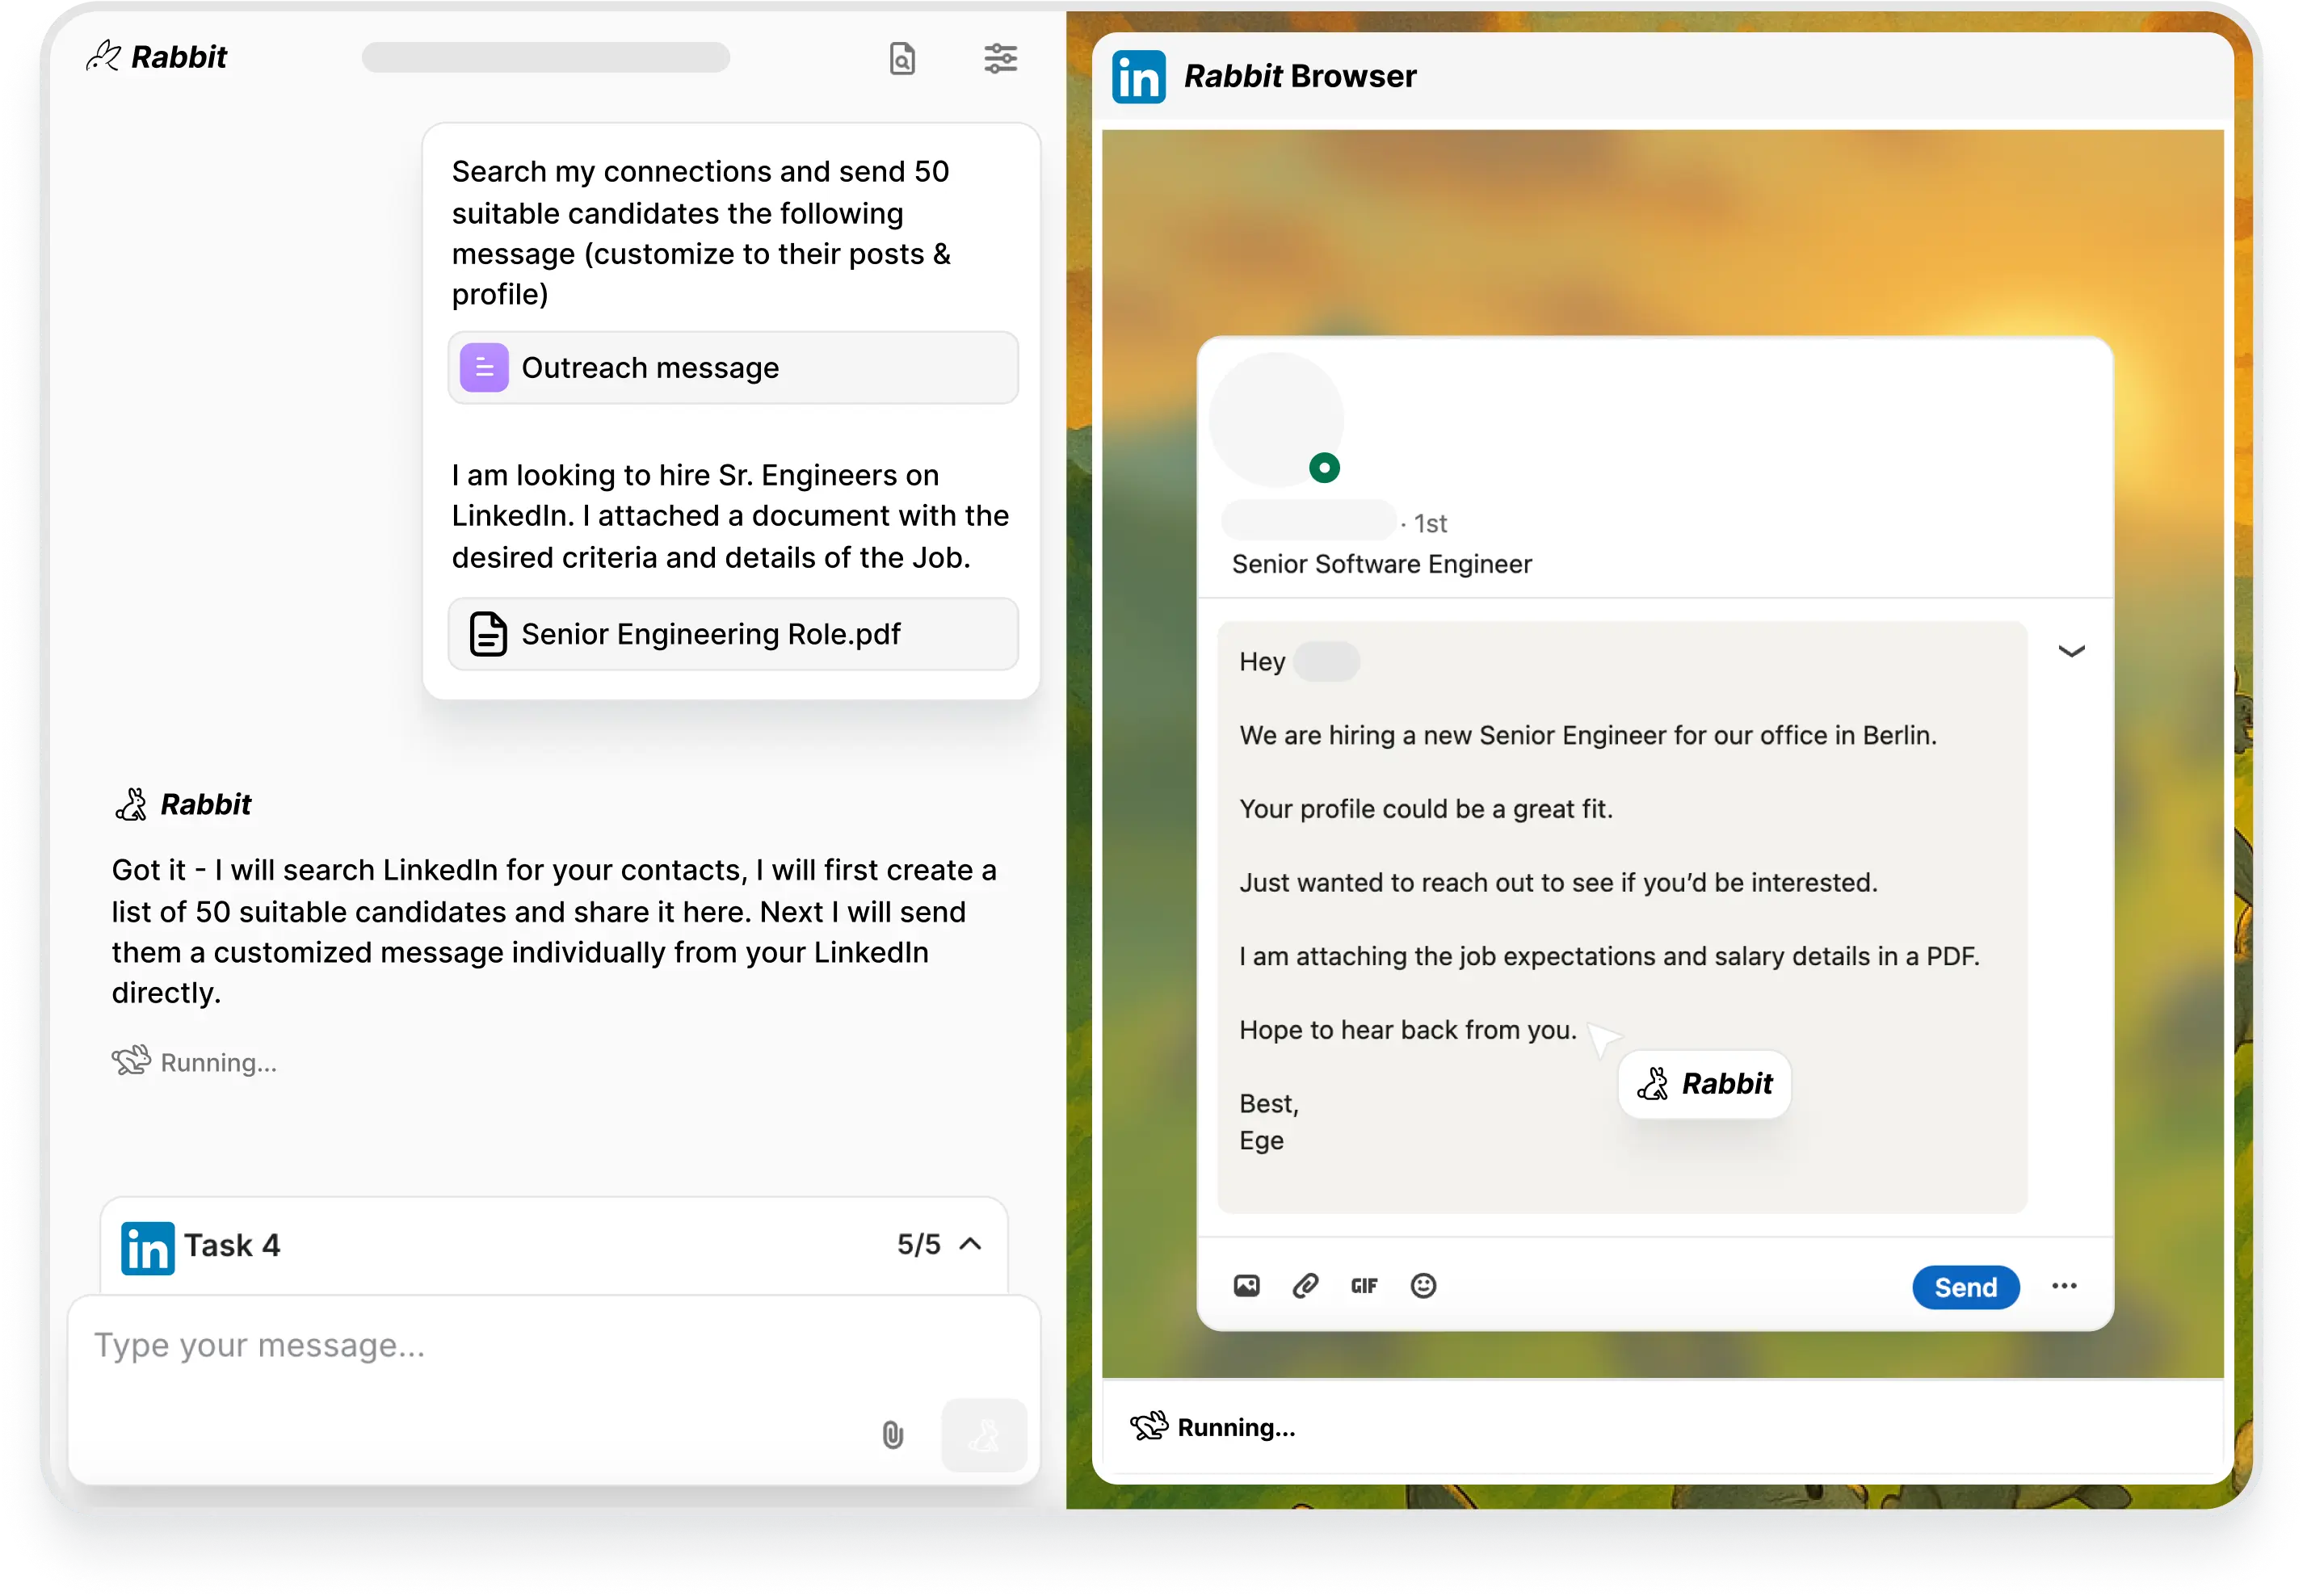Insert a link in the LinkedIn message
This screenshot has width=2303, height=1596.
pos(1305,1286)
